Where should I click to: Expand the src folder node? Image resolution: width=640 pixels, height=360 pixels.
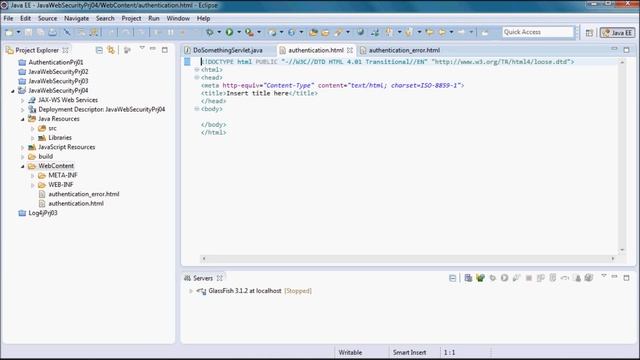33,129
